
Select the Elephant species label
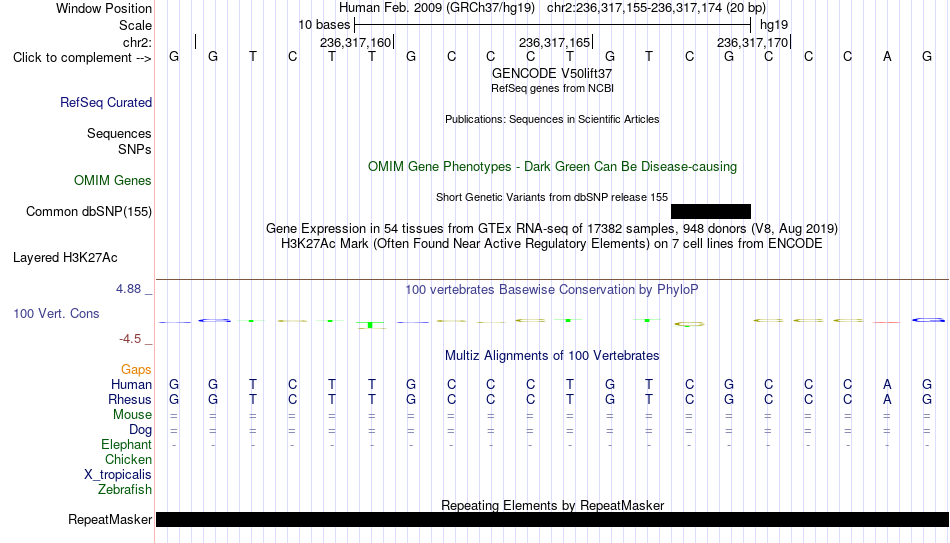pos(127,445)
